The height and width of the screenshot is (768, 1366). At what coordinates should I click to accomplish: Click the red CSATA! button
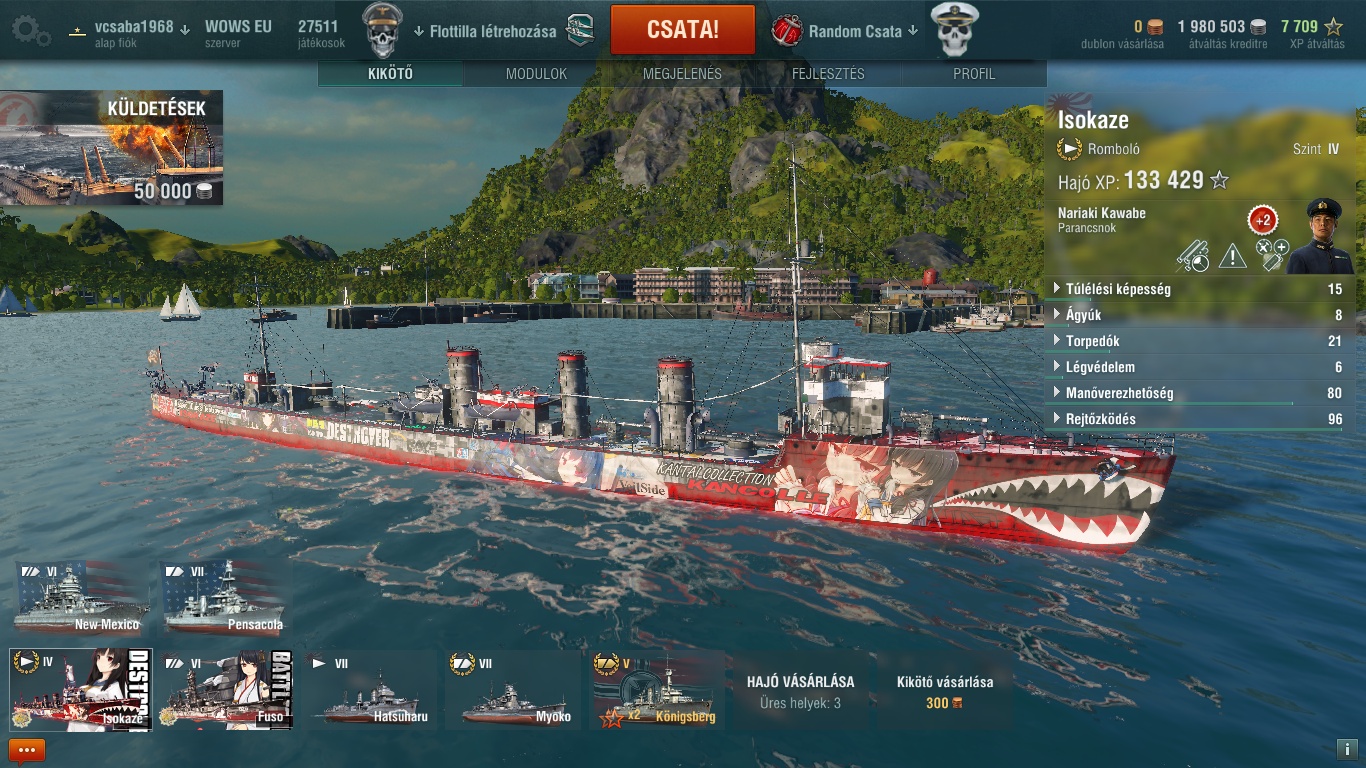pyautogui.click(x=683, y=29)
